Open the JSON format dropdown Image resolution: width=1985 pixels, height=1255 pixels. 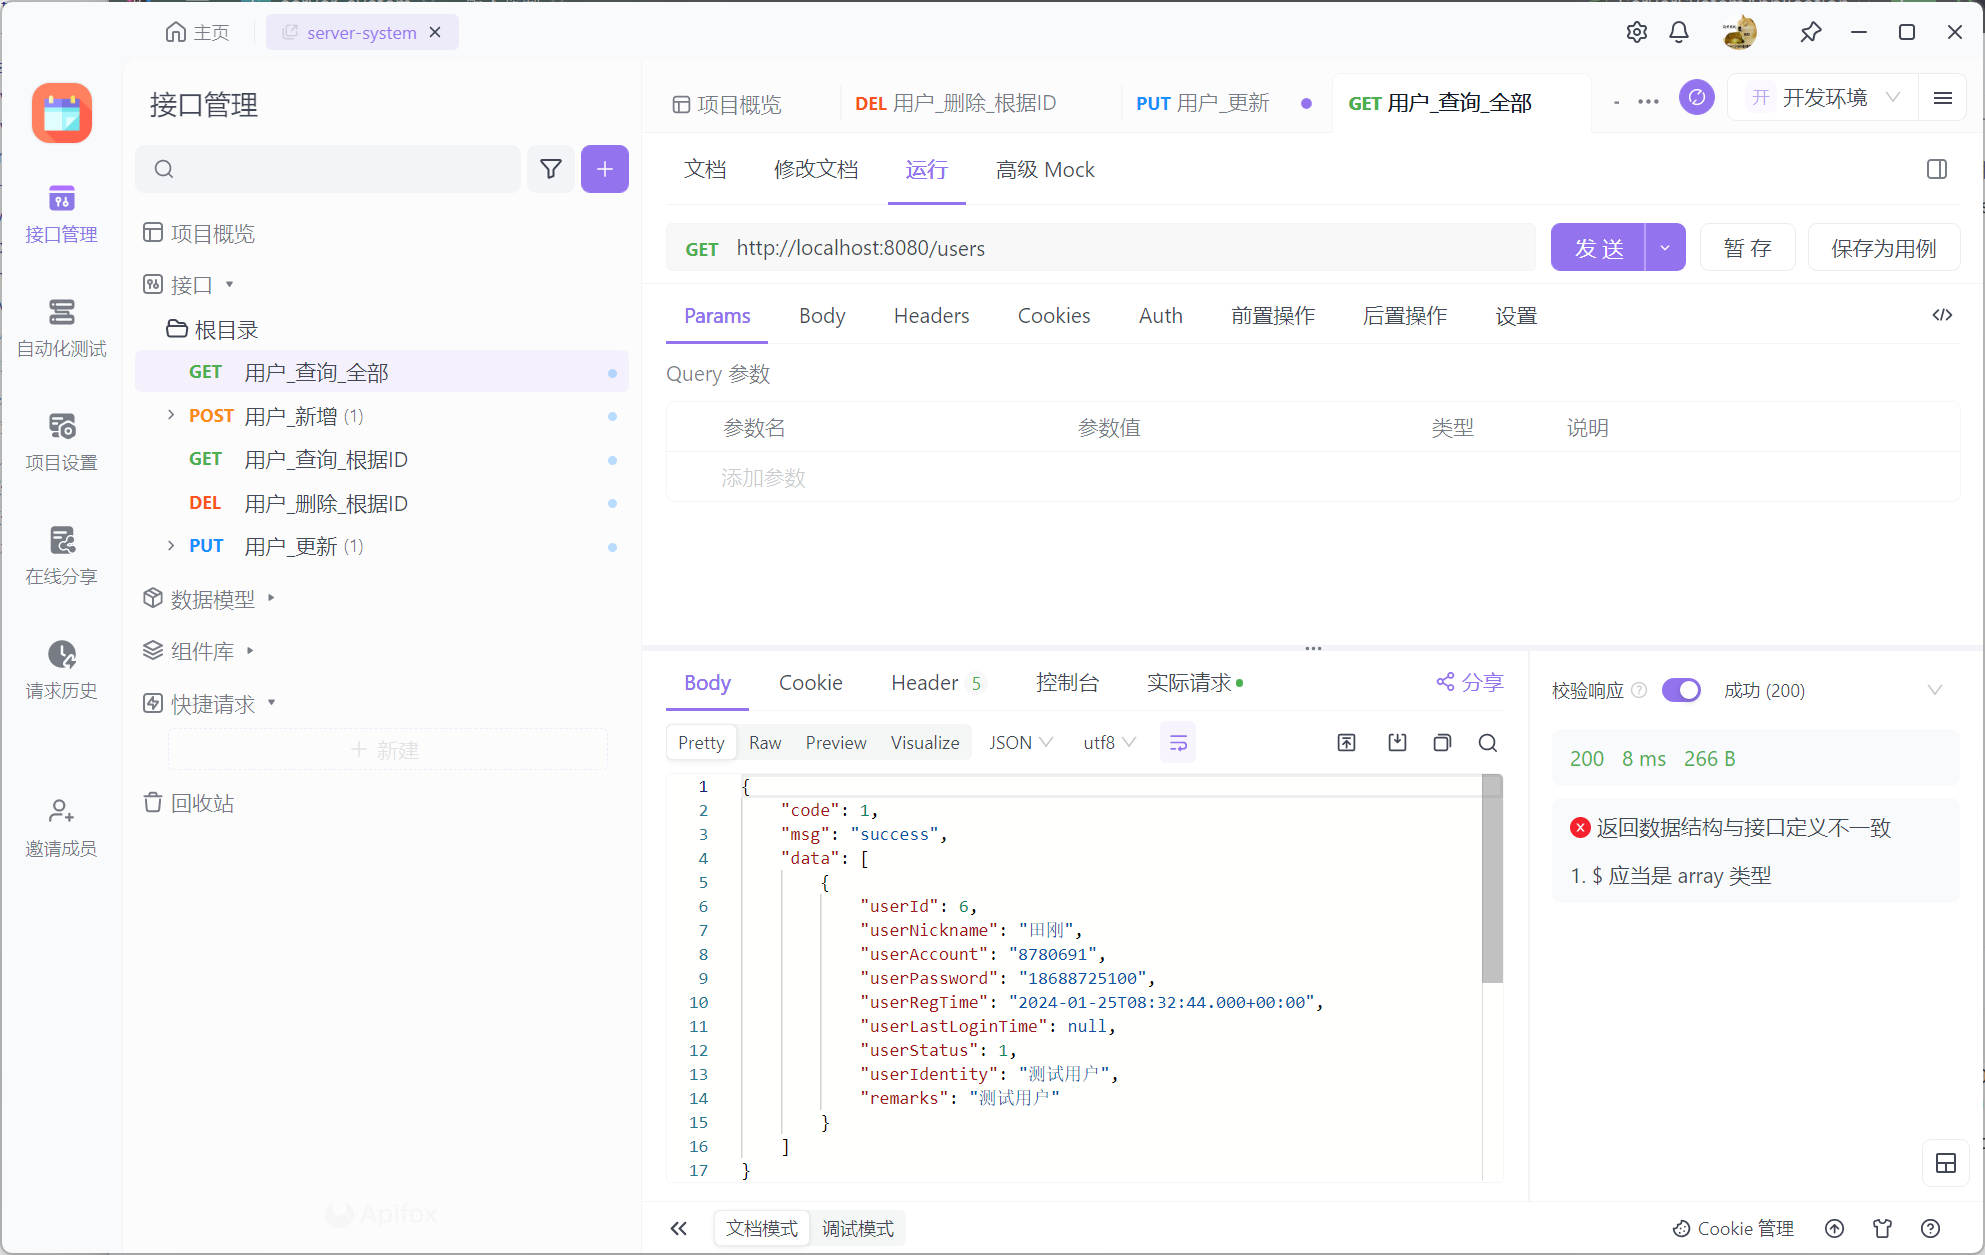click(x=1020, y=743)
